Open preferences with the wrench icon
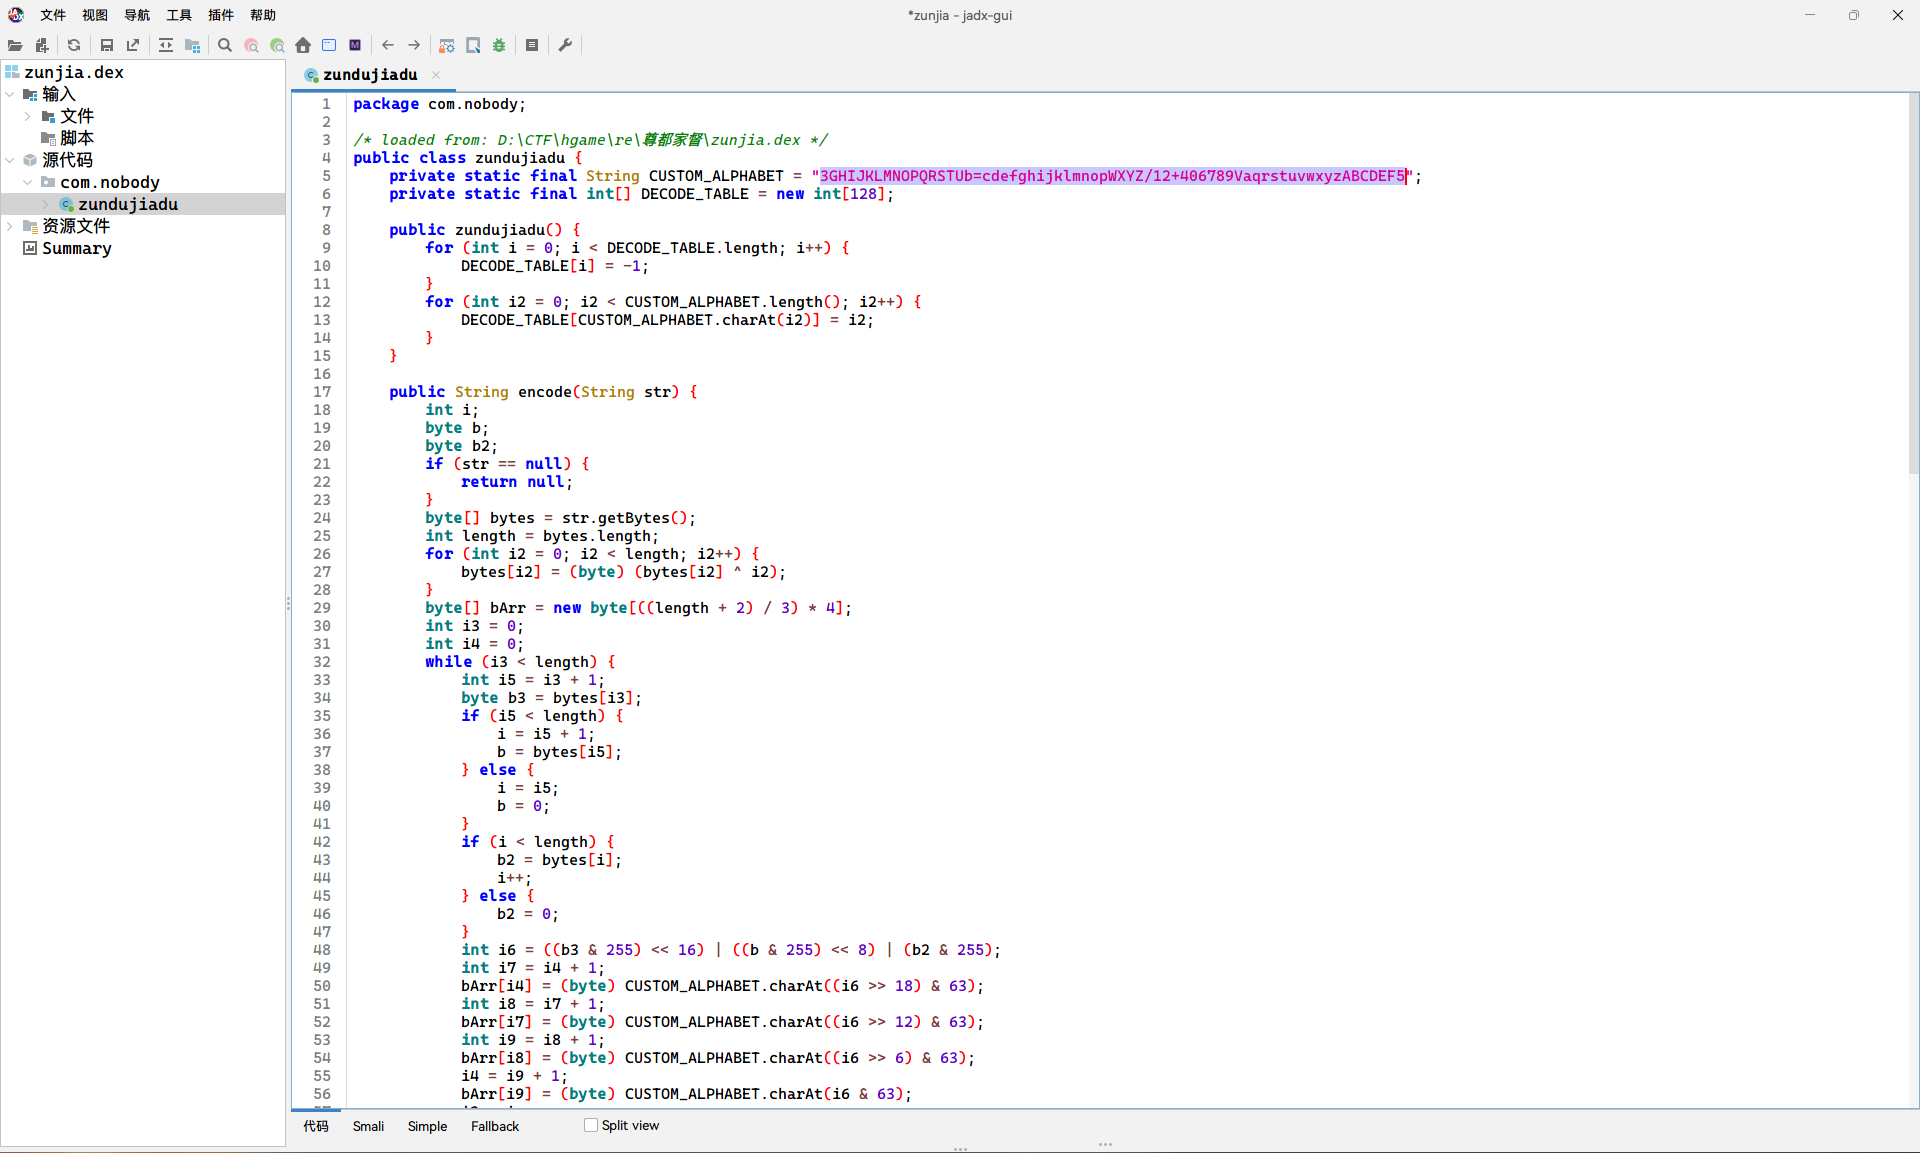The height and width of the screenshot is (1153, 1920). [x=565, y=45]
